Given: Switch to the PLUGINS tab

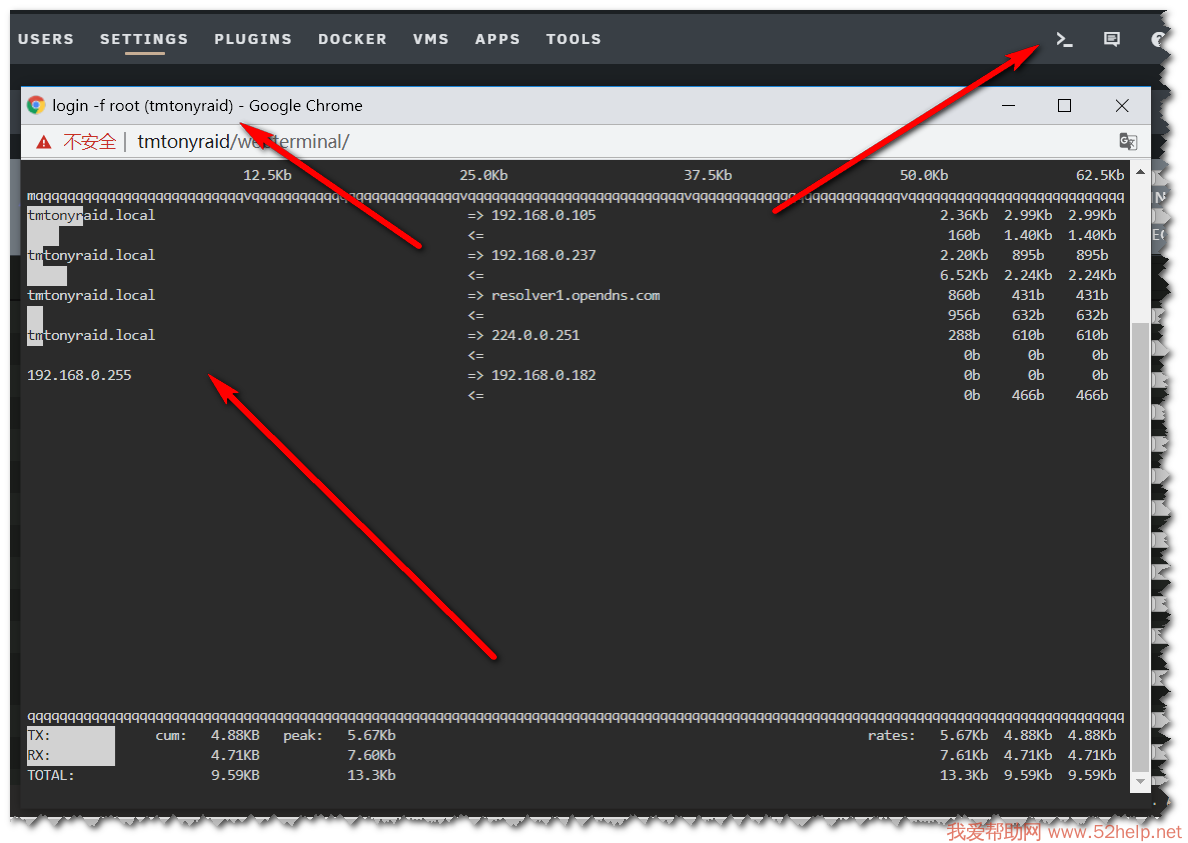Looking at the screenshot, I should click(253, 39).
